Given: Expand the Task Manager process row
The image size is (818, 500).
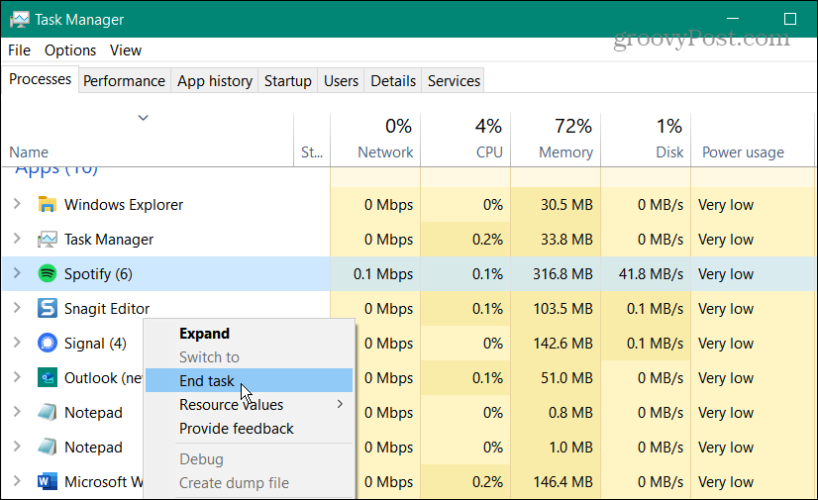Looking at the screenshot, I should [17, 239].
